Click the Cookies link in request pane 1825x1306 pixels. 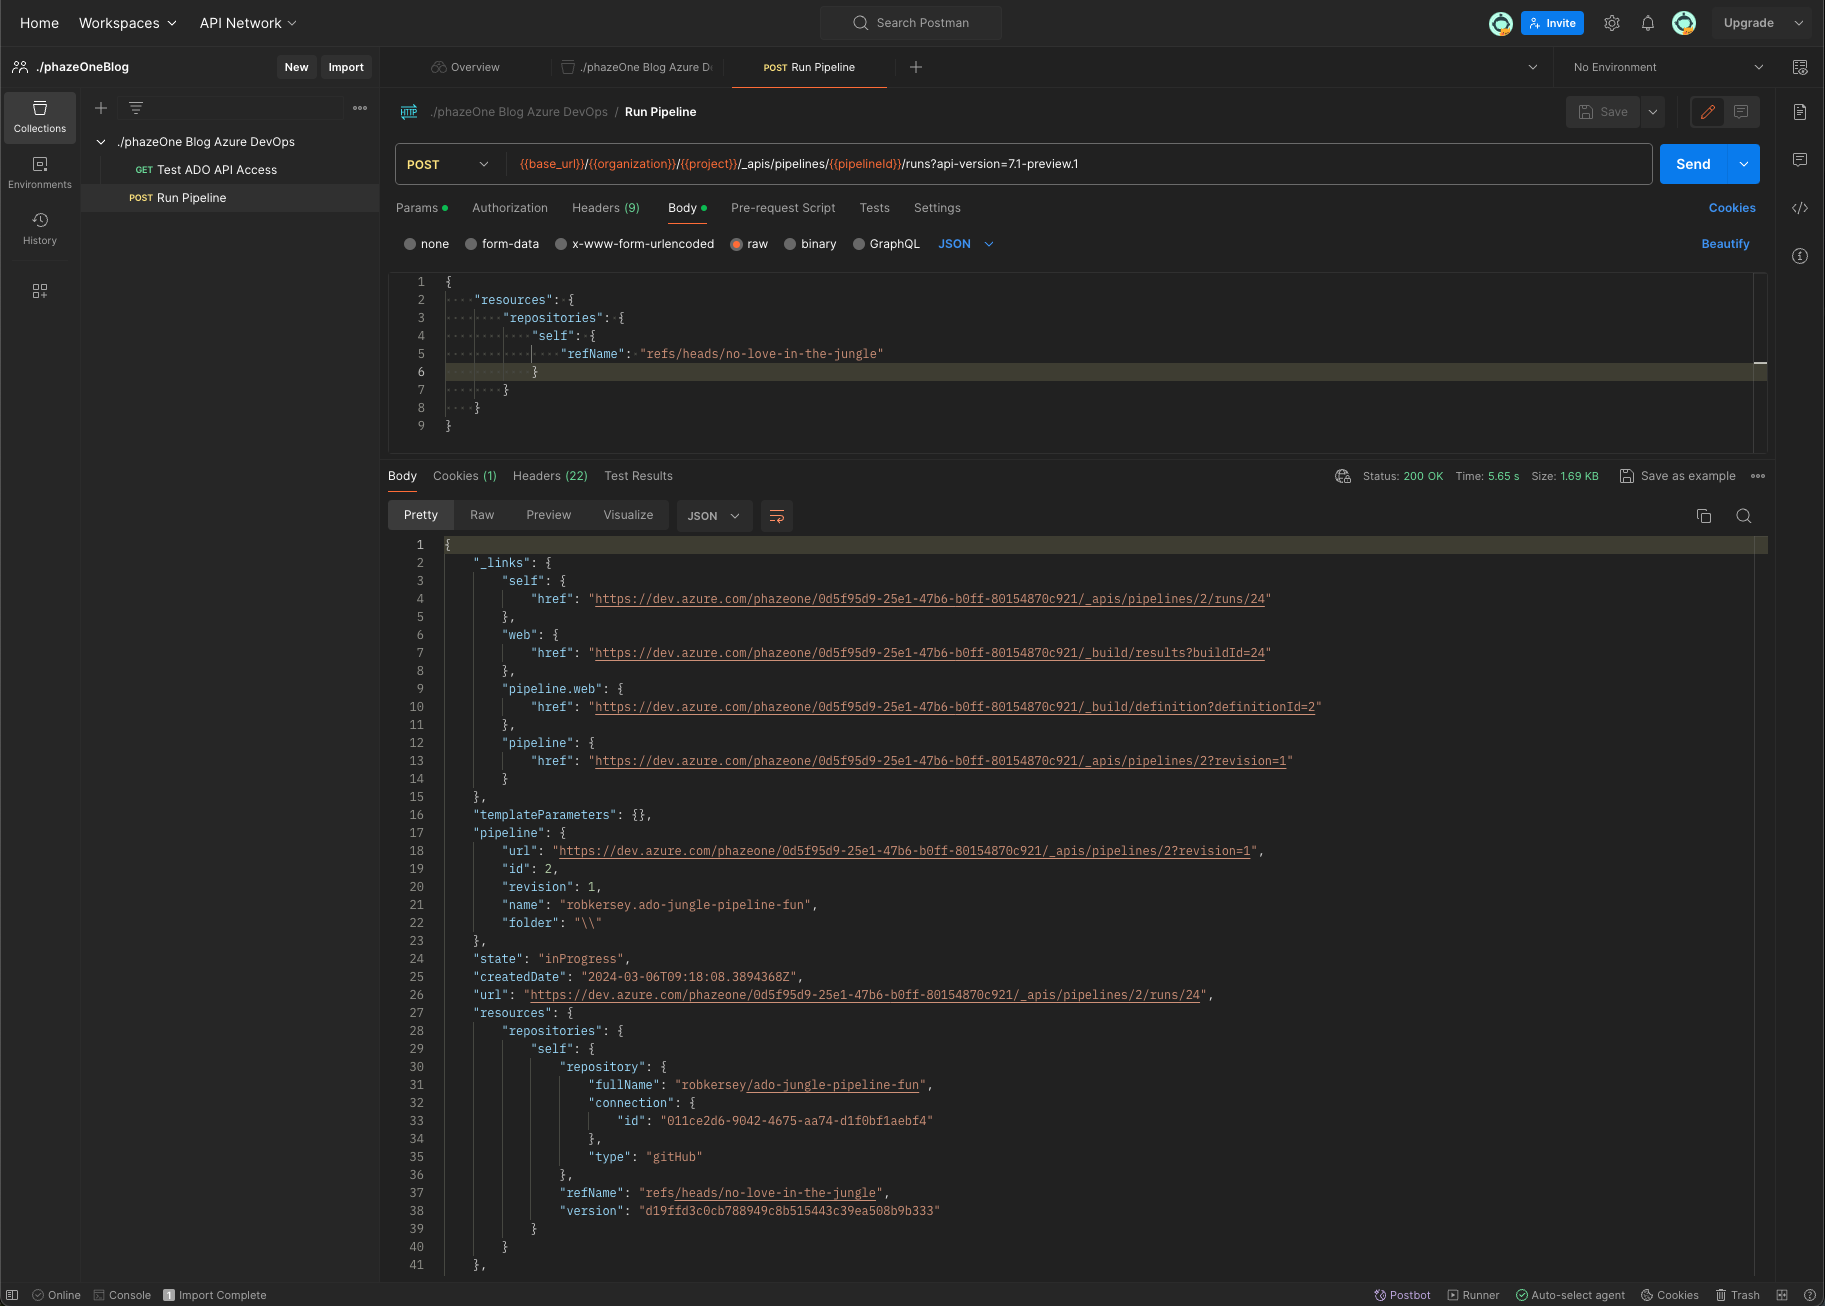pyautogui.click(x=1732, y=208)
